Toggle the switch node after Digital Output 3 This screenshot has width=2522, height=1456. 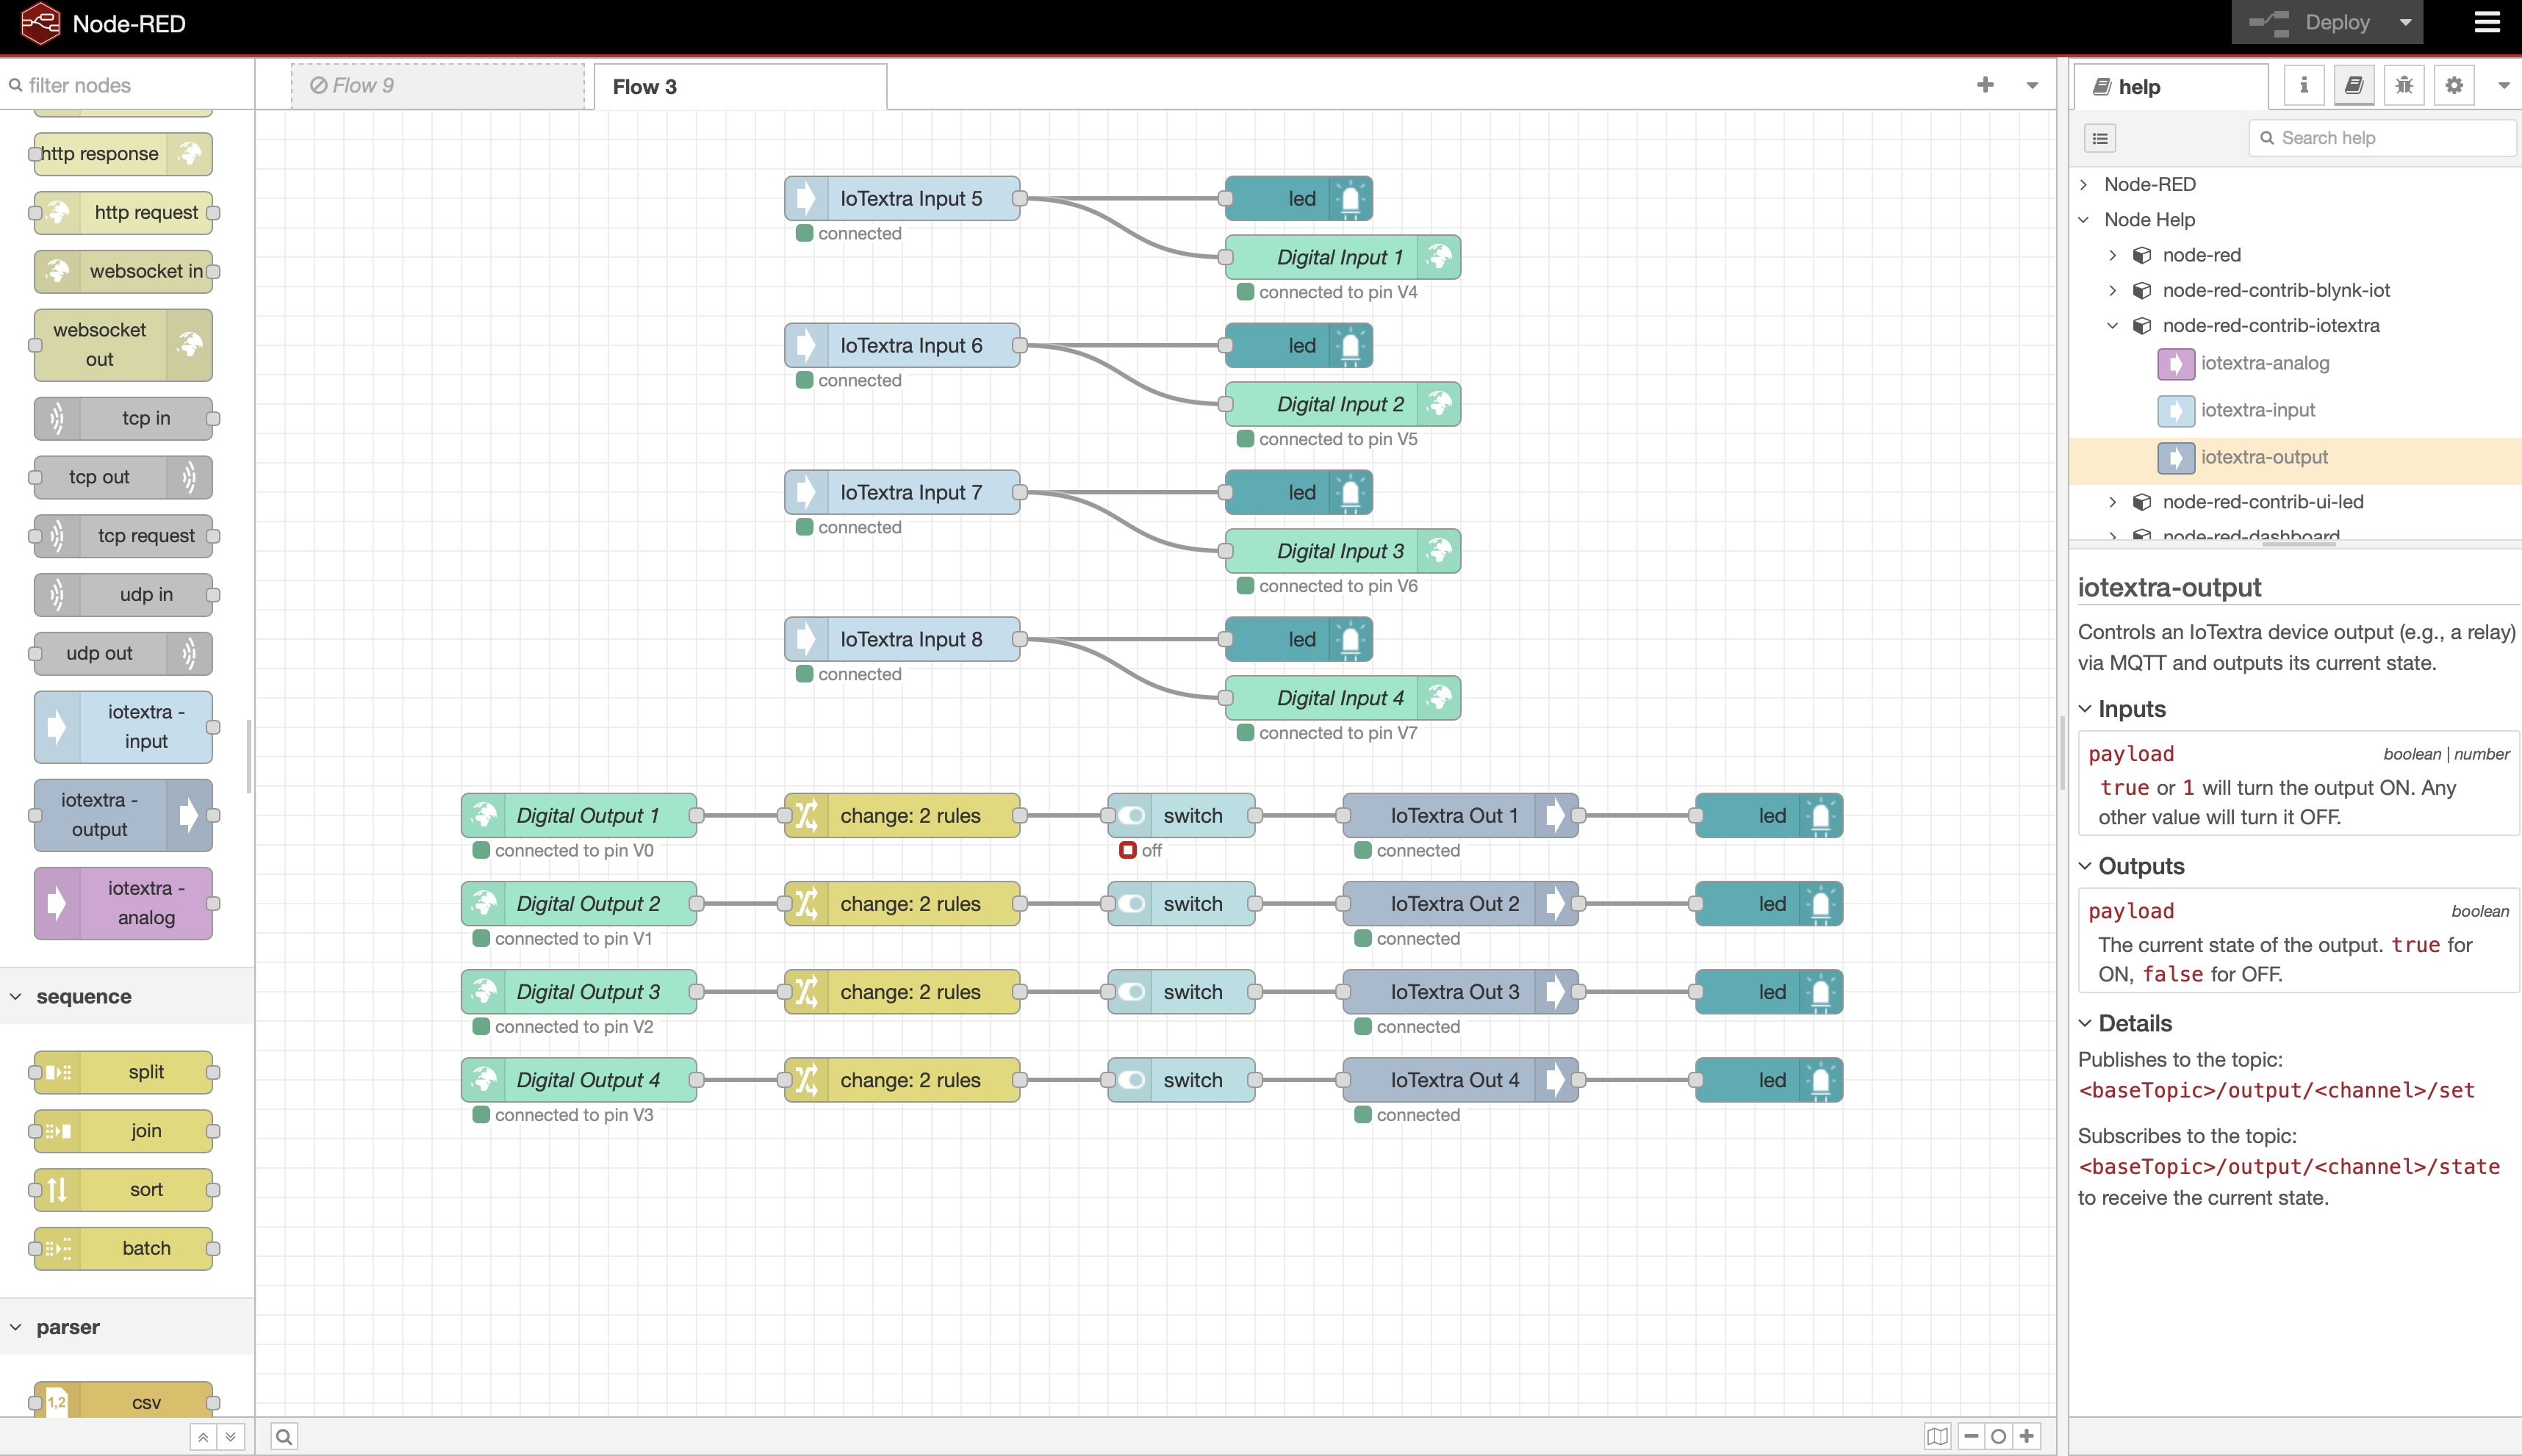(x=1181, y=992)
